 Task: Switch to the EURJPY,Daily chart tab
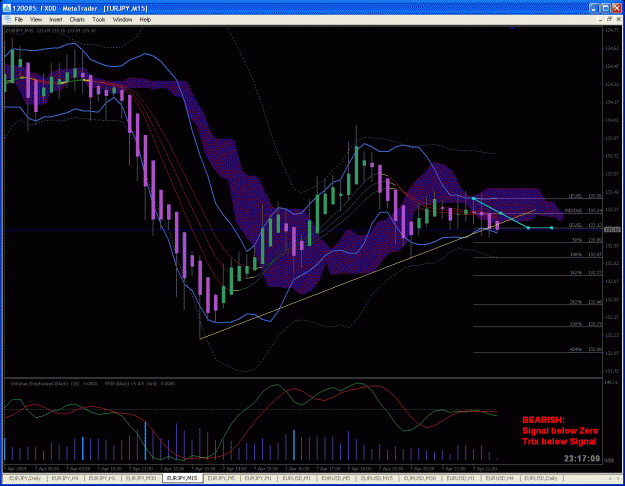pyautogui.click(x=25, y=478)
